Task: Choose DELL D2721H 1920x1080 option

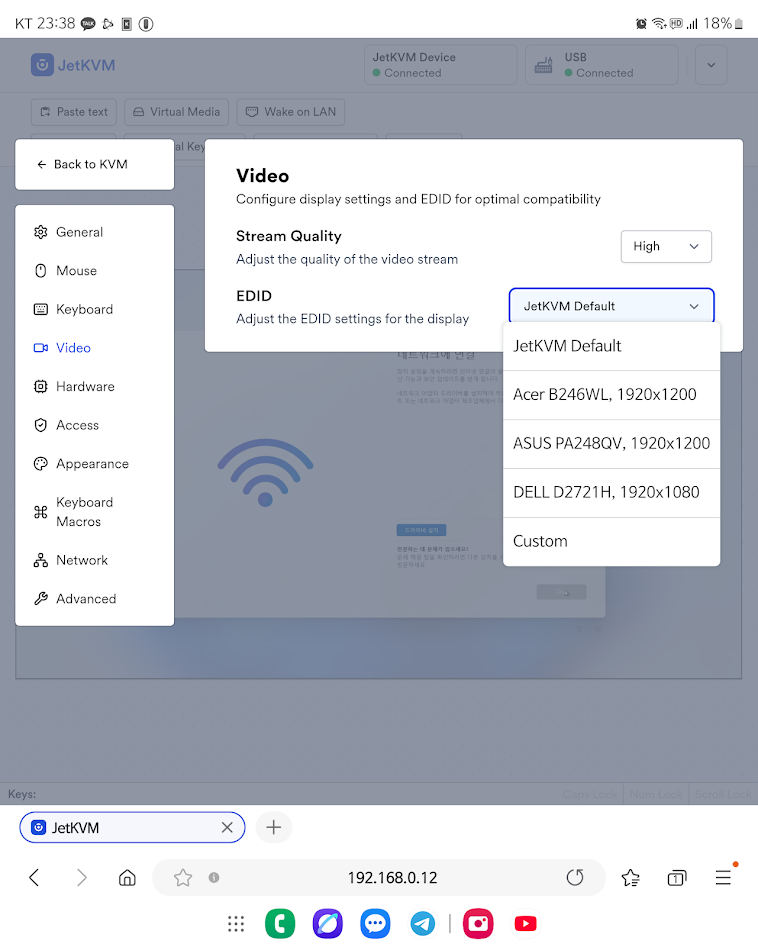Action: [611, 493]
